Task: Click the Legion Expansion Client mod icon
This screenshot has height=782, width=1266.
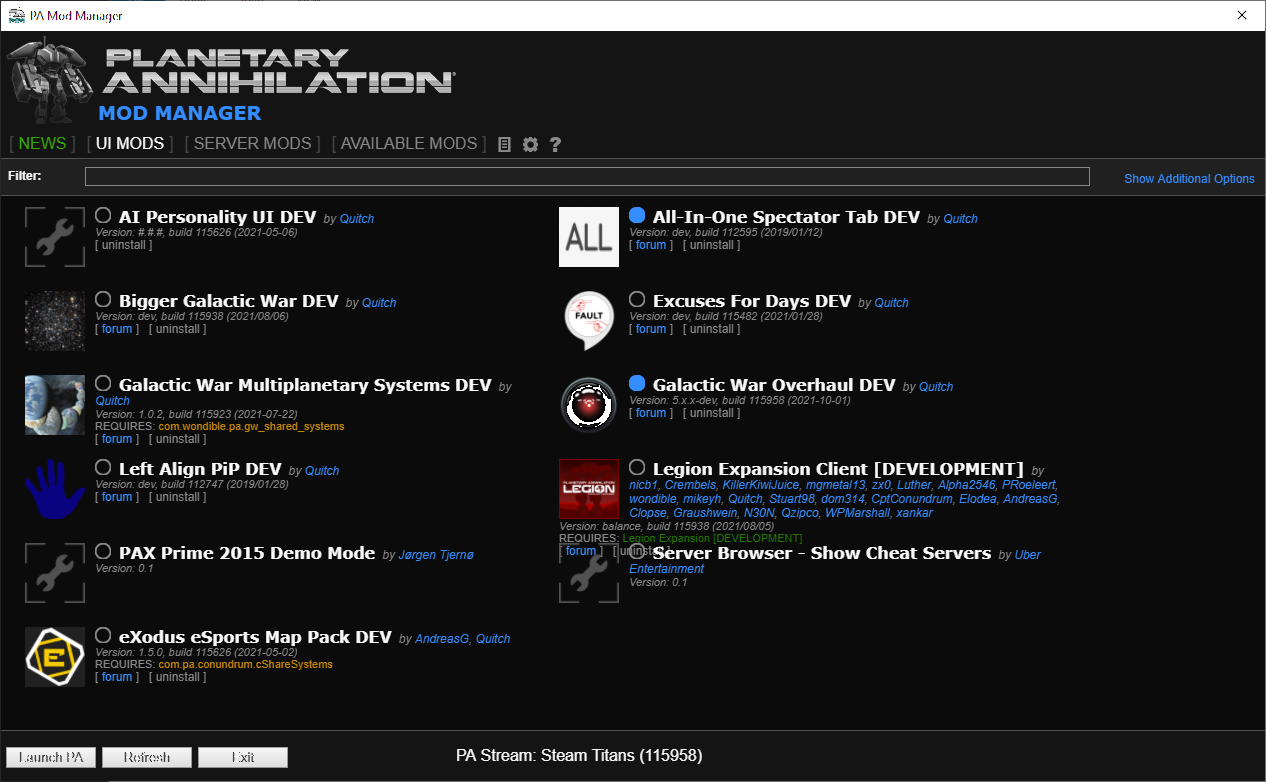Action: (589, 489)
